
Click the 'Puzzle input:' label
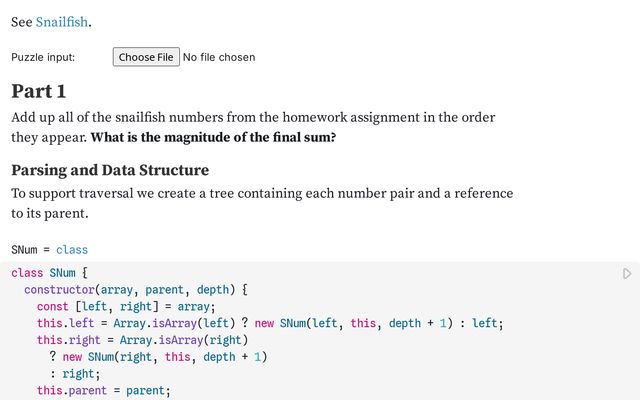point(43,58)
